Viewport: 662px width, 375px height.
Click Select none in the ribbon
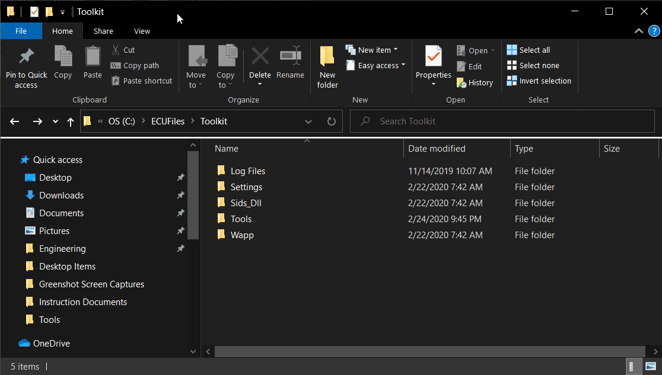[x=533, y=65]
